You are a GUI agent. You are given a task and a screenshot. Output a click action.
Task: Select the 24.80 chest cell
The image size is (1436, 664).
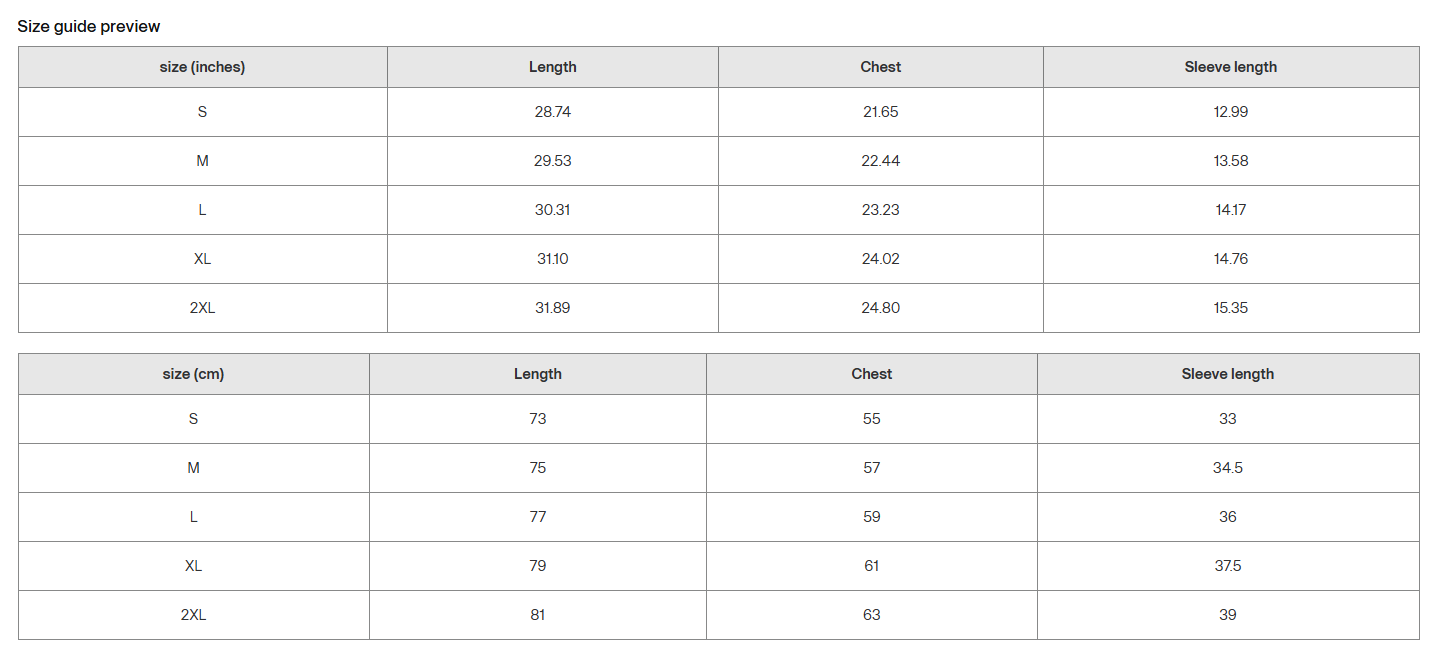click(x=880, y=308)
